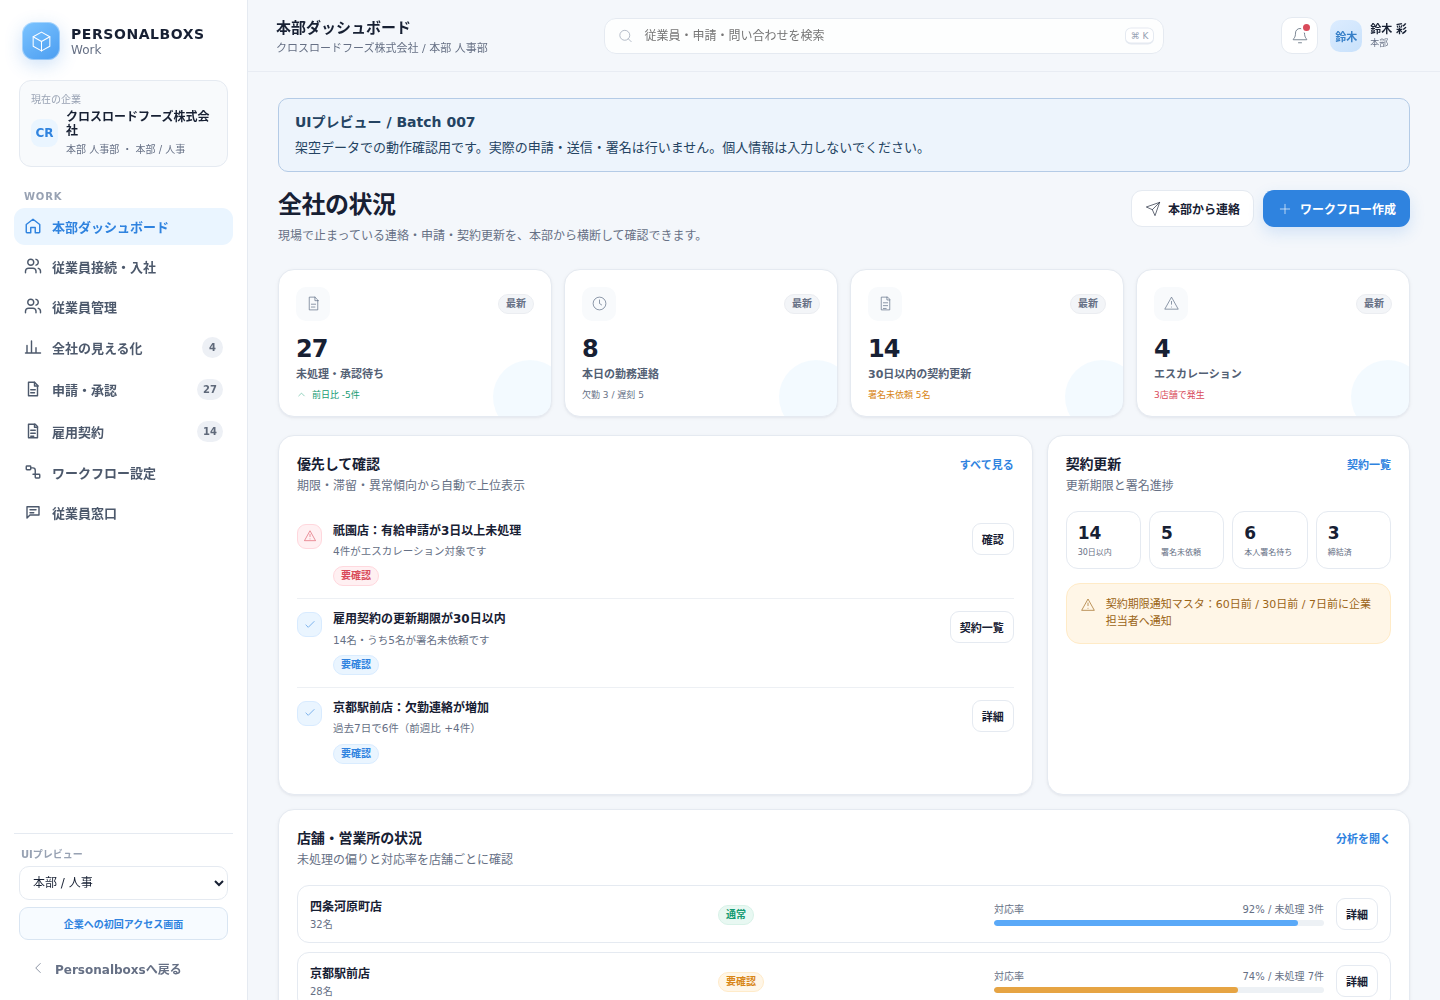Click 詳細 button for 京都駅前店 欠勤連絡
Screen dimensions: 1440x1000
coord(993,717)
